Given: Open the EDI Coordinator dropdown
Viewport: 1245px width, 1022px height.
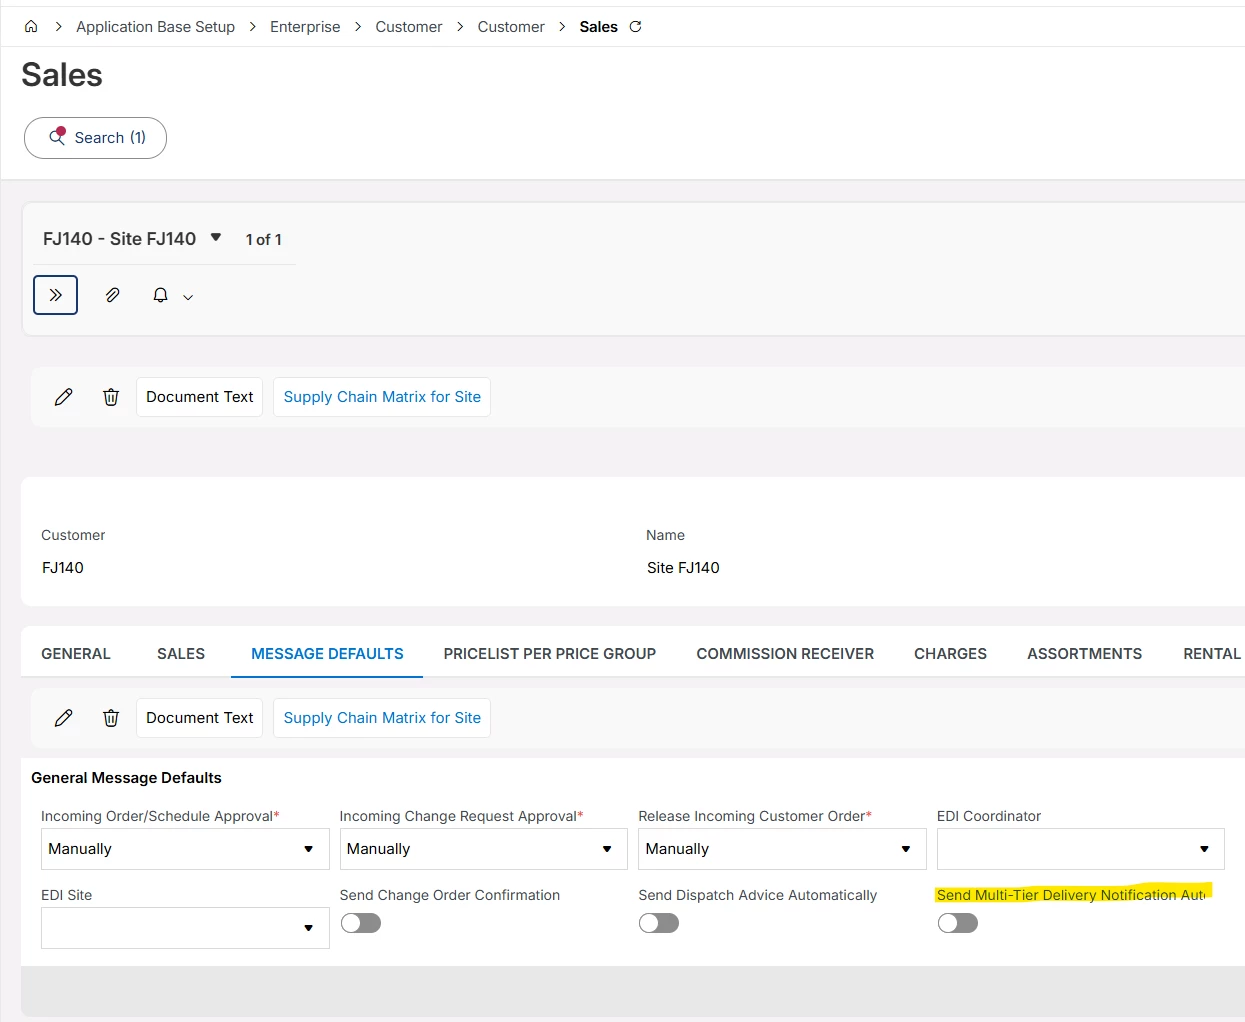Looking at the screenshot, I should (1080, 849).
